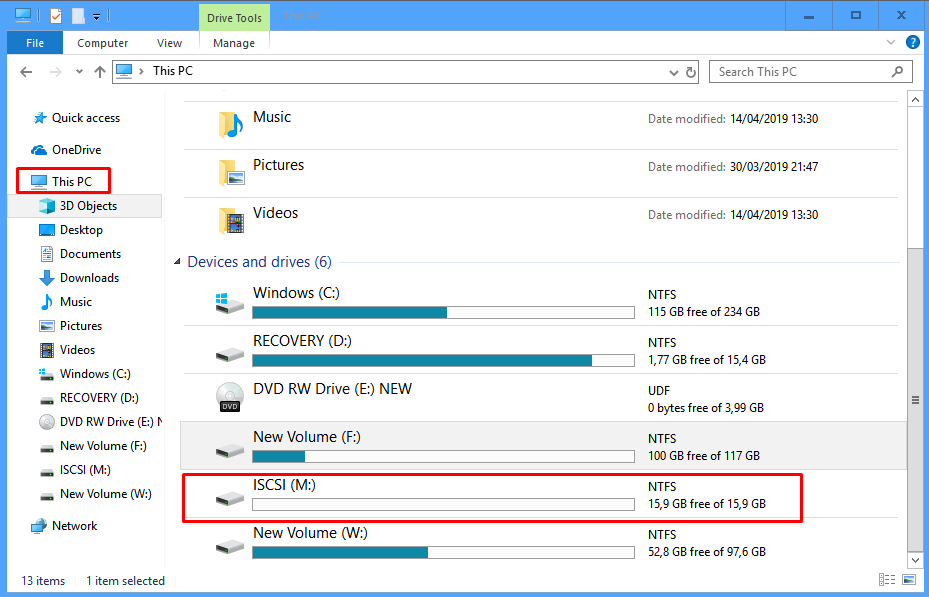
Task: Open the address bar history dropdown
Action: pyautogui.click(x=674, y=72)
